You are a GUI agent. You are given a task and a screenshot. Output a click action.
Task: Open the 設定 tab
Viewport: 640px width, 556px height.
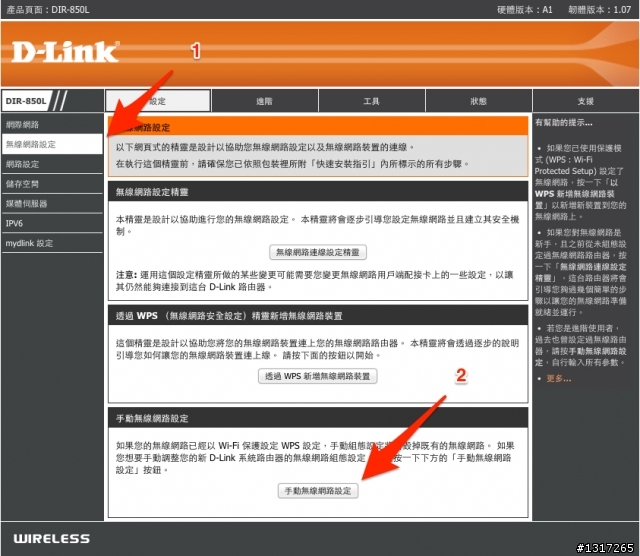158,101
